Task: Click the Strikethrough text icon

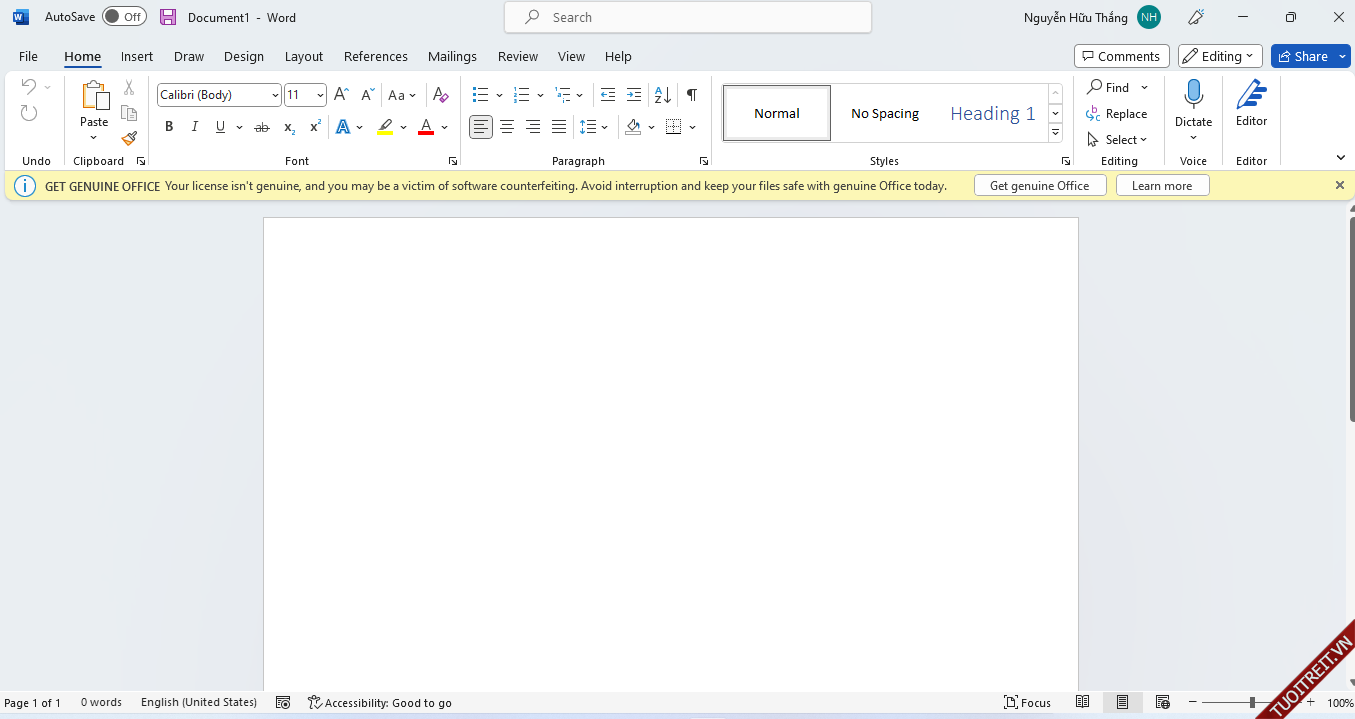Action: (x=262, y=127)
